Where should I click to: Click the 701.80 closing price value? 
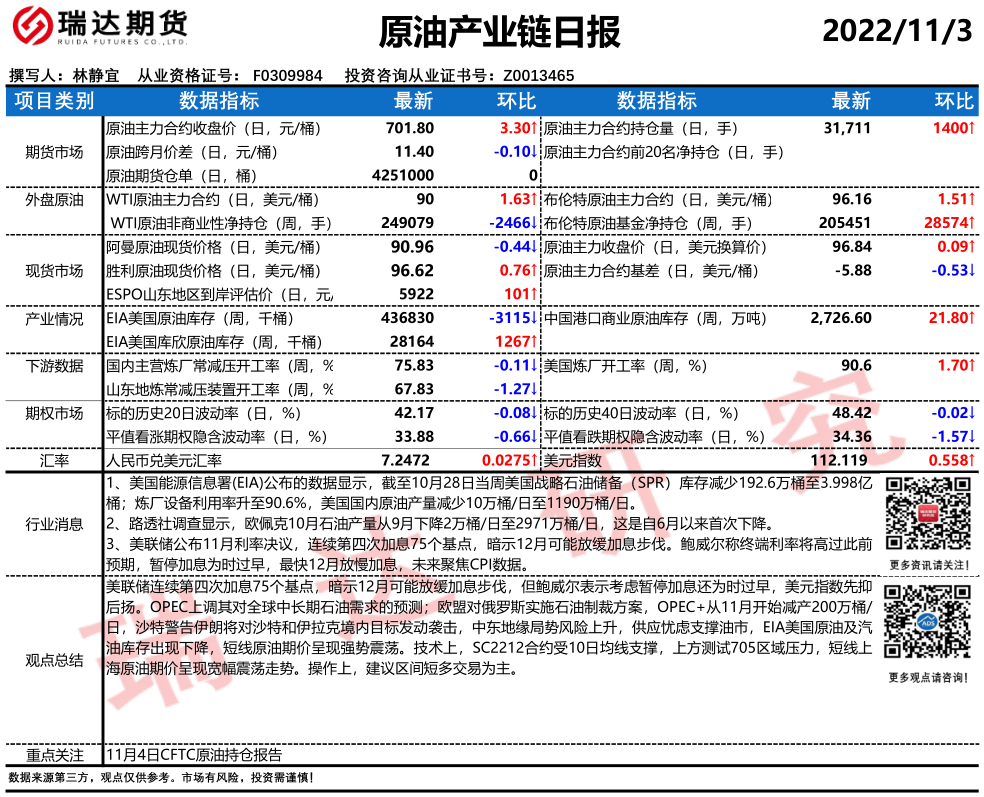[412, 128]
